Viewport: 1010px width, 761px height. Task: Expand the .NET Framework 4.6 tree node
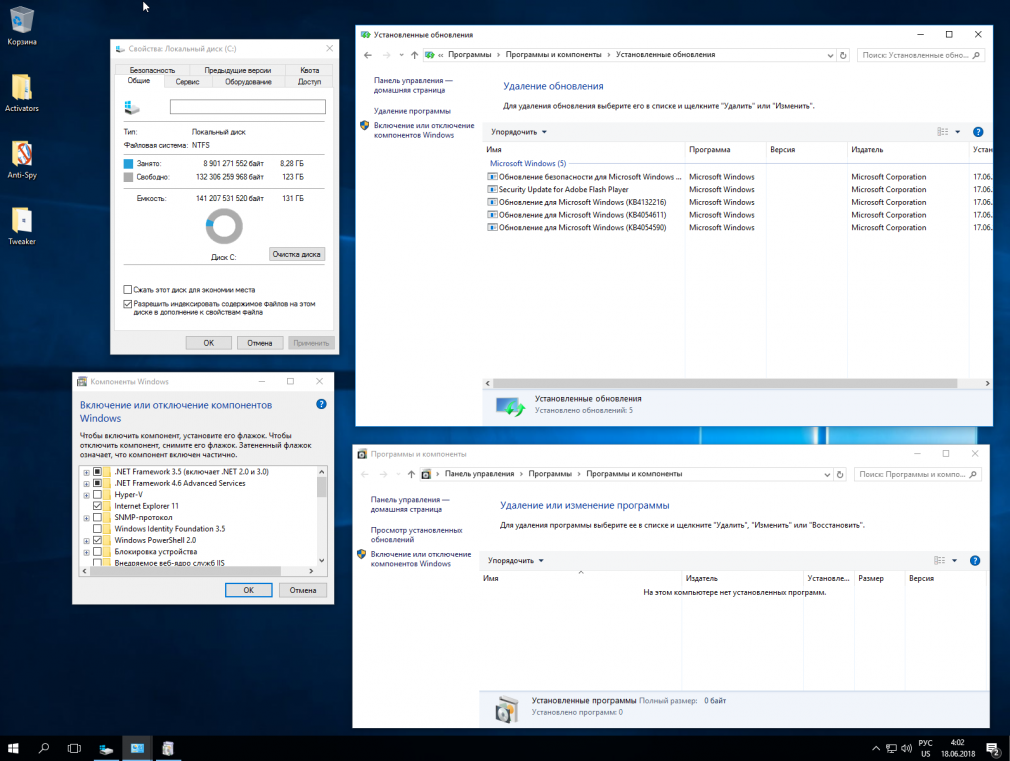click(x=86, y=484)
